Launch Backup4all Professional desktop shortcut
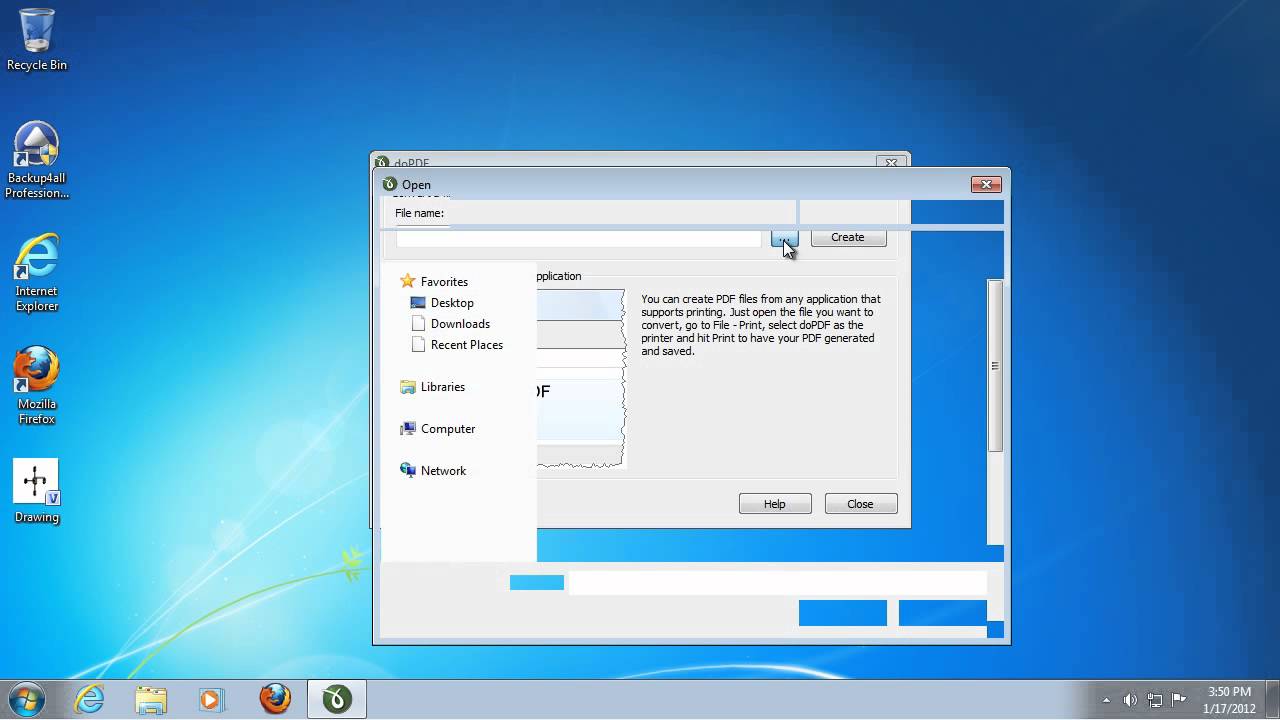The height and width of the screenshot is (720, 1280). (x=37, y=160)
